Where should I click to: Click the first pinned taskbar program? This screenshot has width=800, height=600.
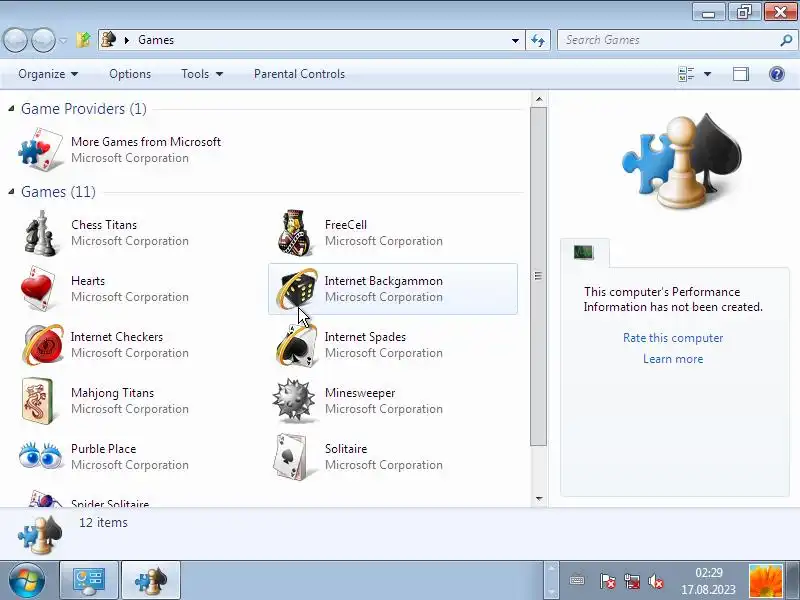click(89, 580)
